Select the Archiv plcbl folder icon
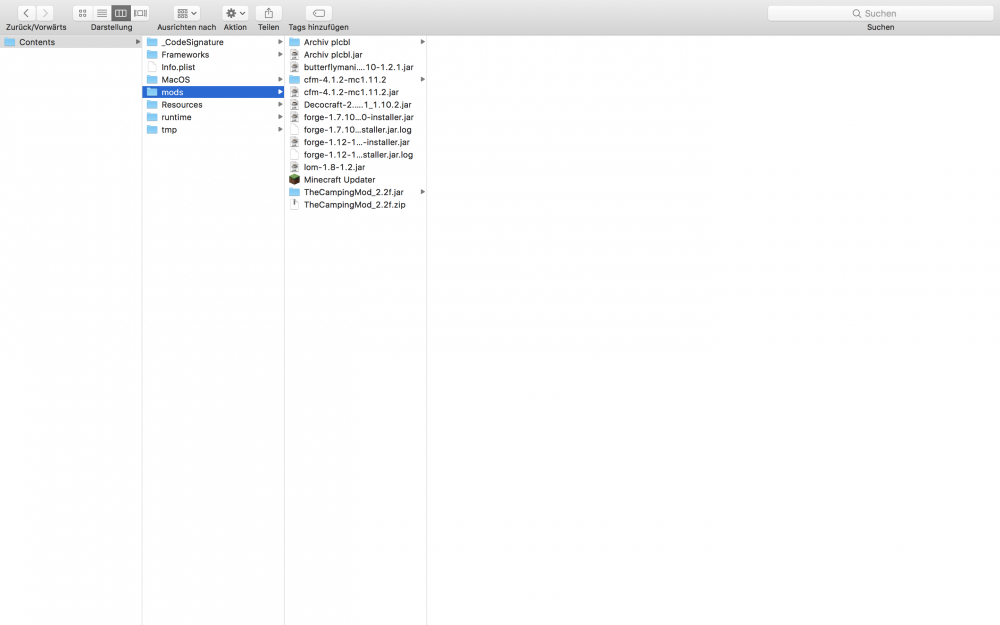Screen dimensions: 1000x625 point(294,42)
